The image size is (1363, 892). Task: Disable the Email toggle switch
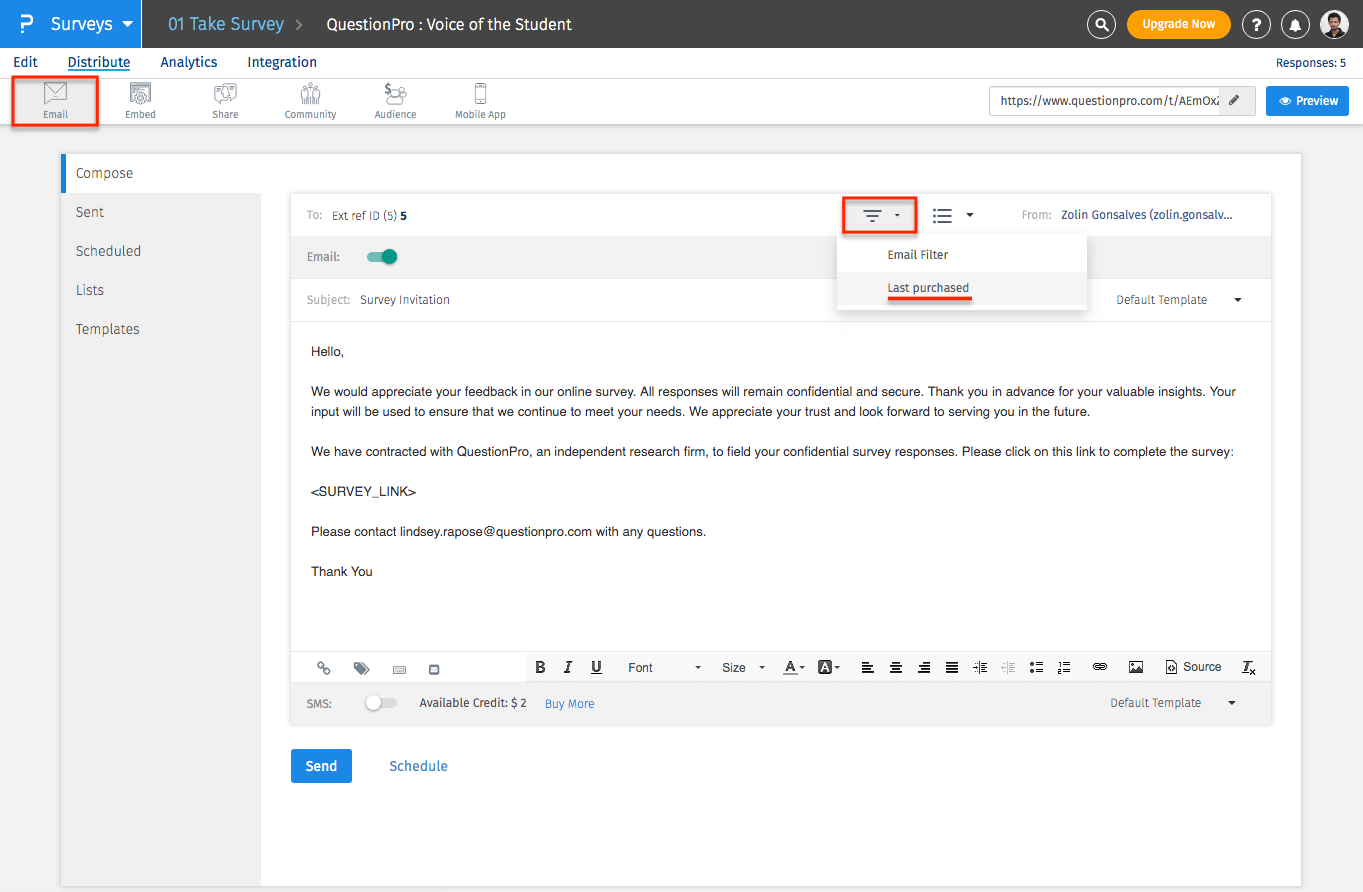point(382,257)
